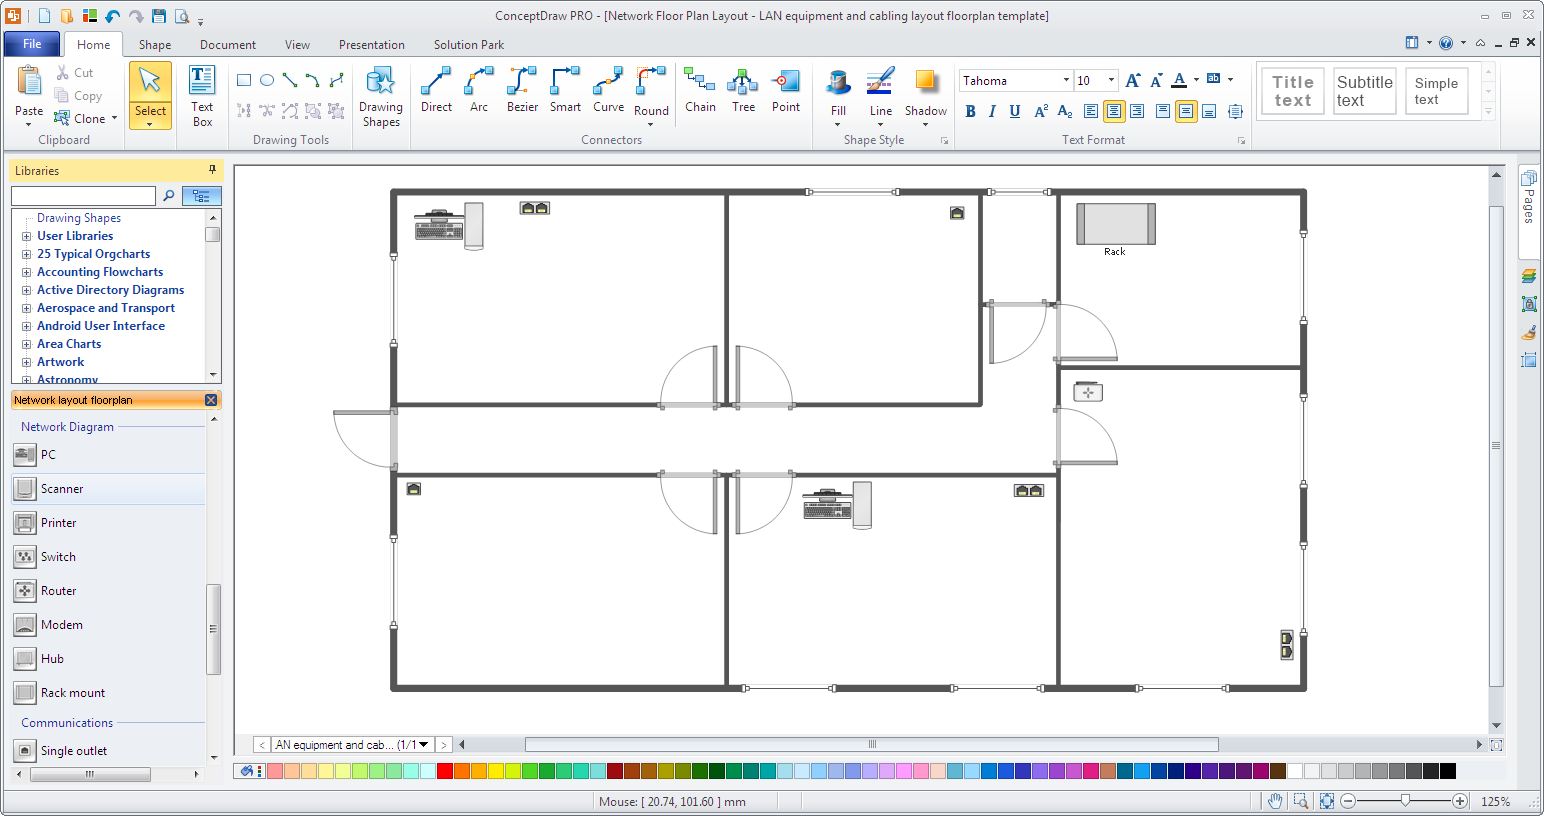
Task: Close the Network layout floorplan library
Action: coord(211,400)
